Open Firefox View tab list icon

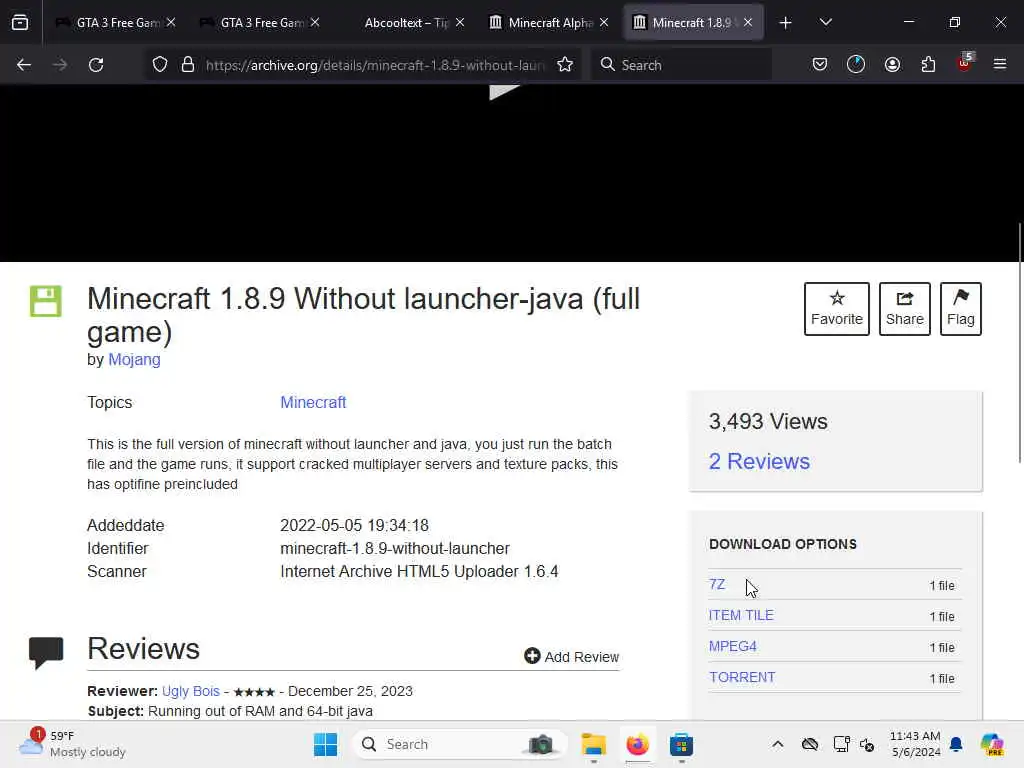click(x=20, y=22)
